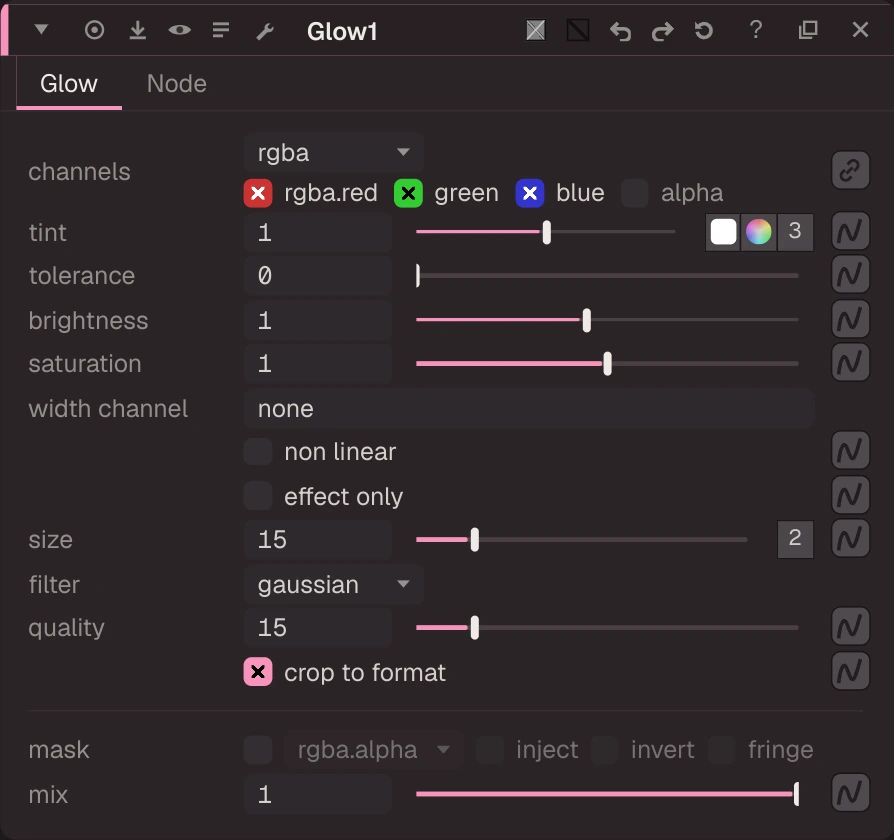Open the brightness animation curve menu
Viewport: 894px width, 840px height.
850,319
